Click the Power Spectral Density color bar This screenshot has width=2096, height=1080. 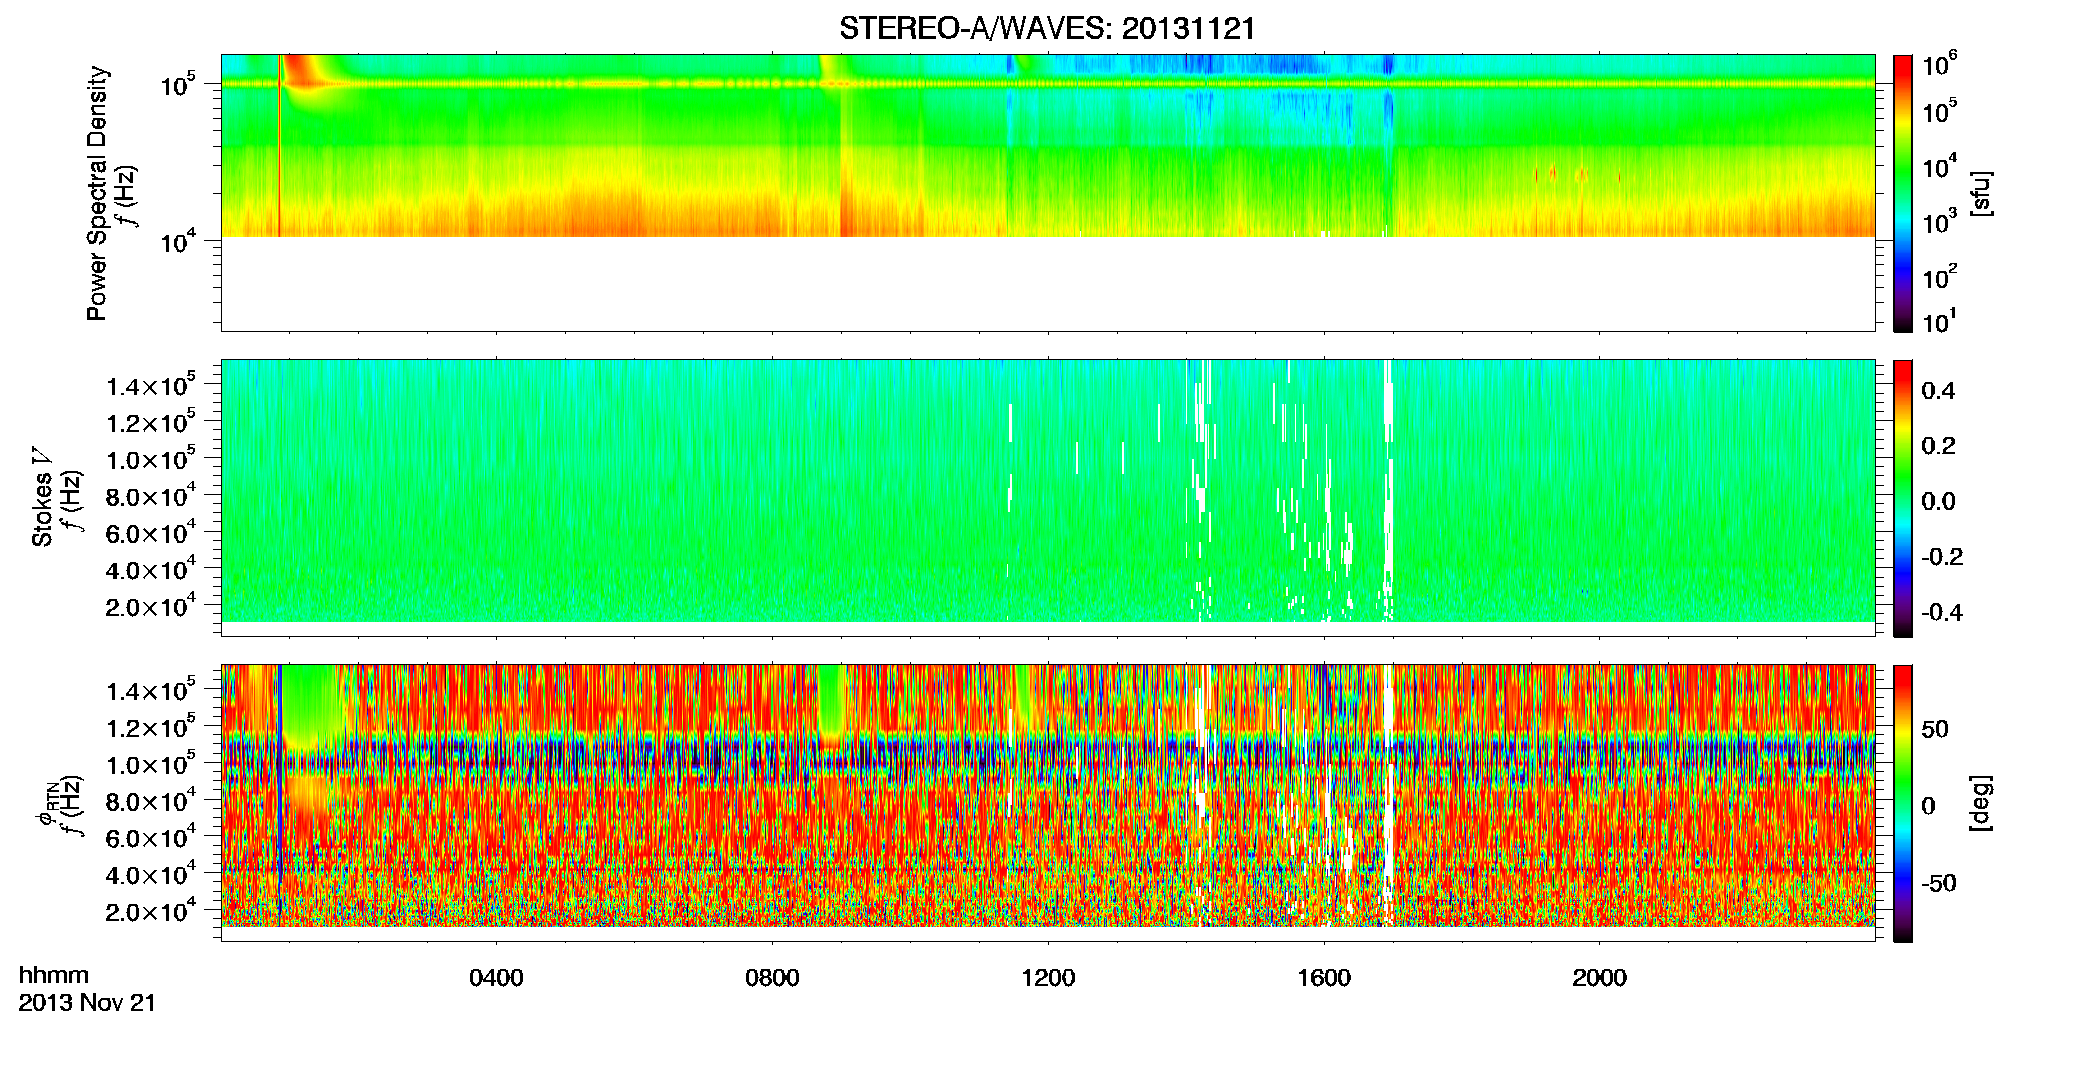1902,193
